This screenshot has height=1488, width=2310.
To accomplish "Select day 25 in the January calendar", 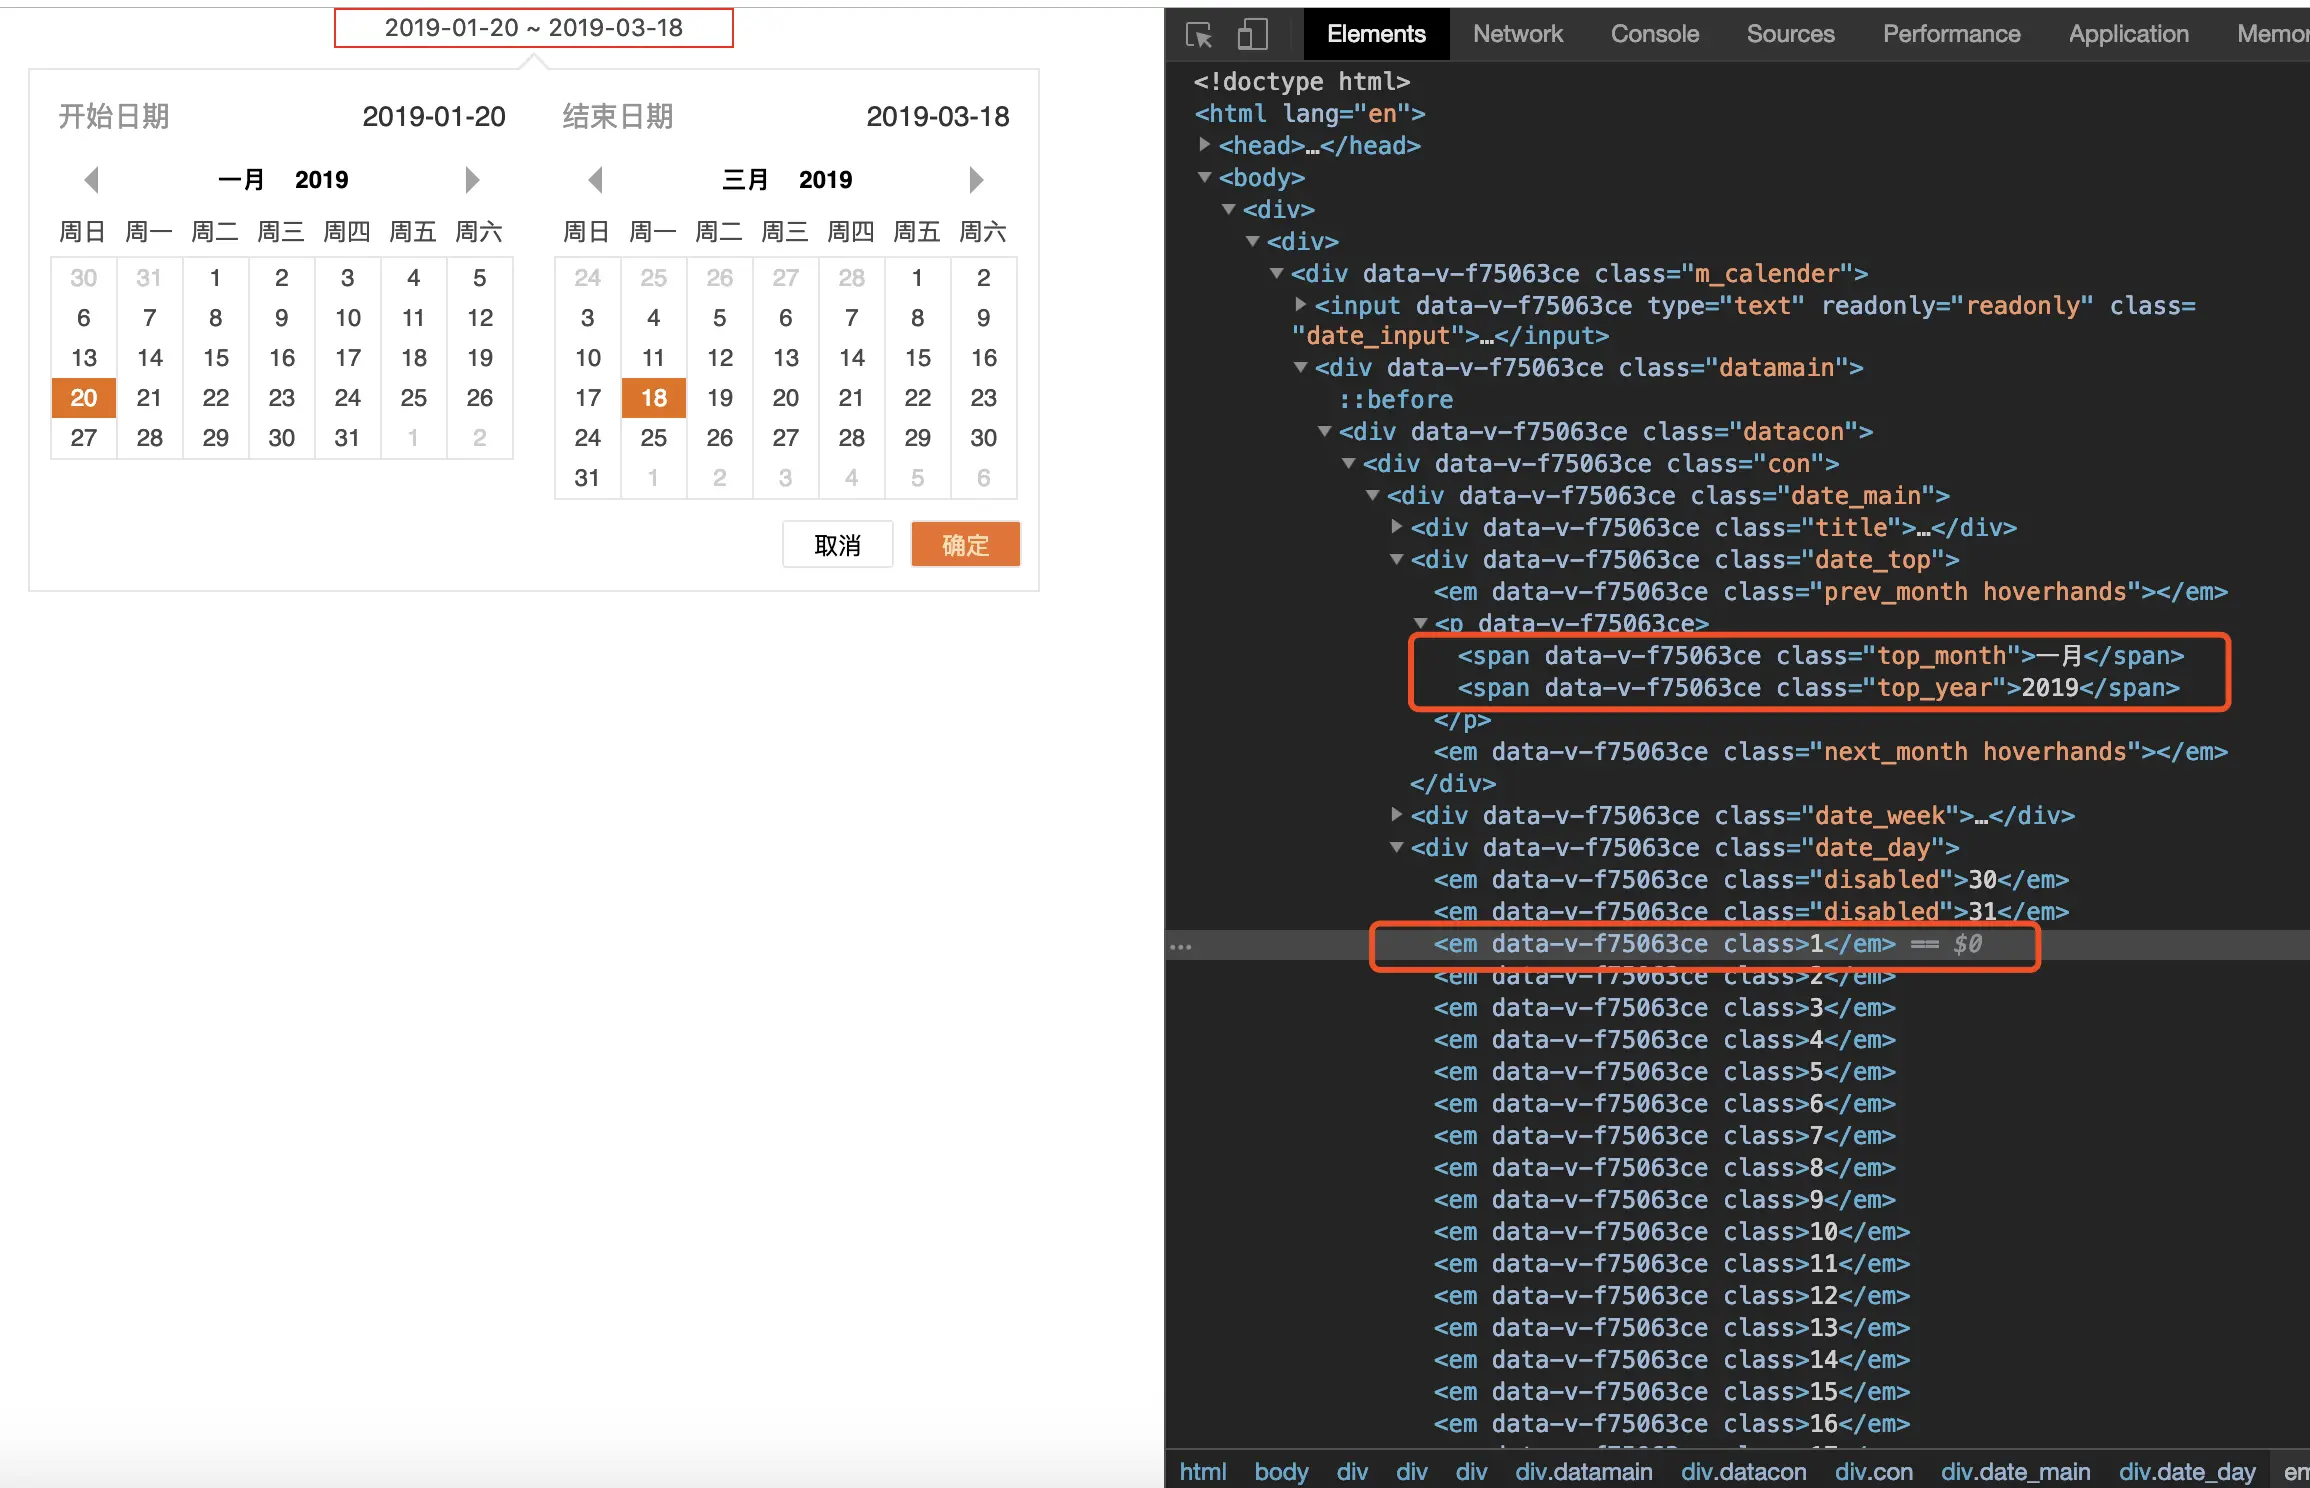I will pyautogui.click(x=413, y=398).
